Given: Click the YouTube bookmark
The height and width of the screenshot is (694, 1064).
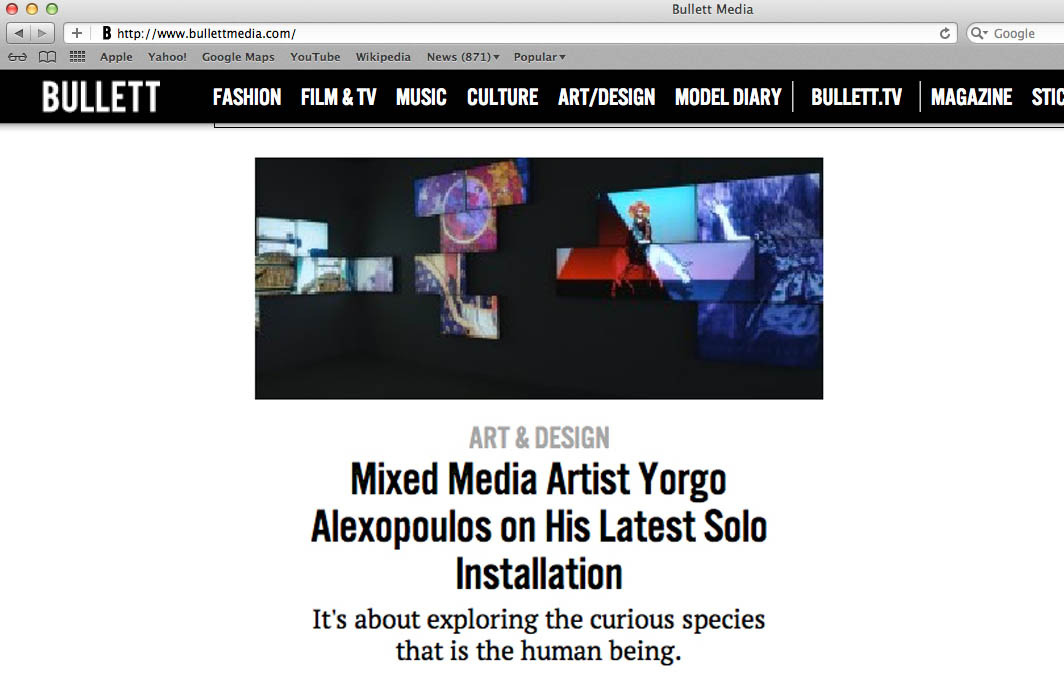Looking at the screenshot, I should coord(315,57).
